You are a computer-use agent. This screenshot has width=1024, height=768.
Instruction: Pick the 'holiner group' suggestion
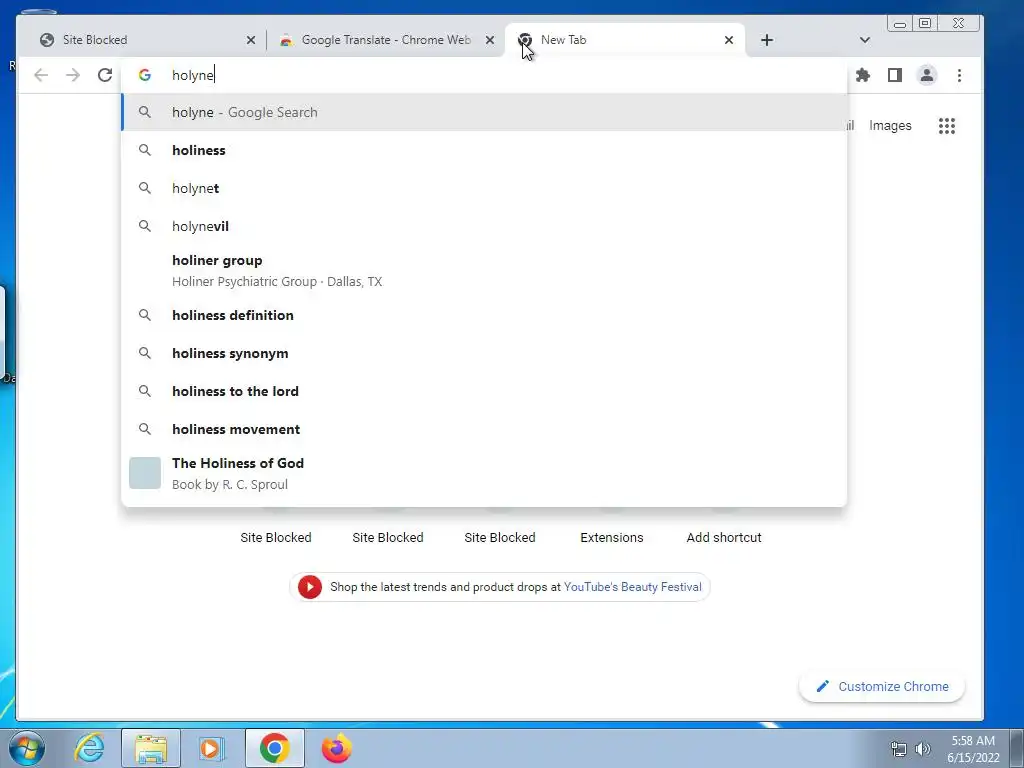[x=484, y=270]
